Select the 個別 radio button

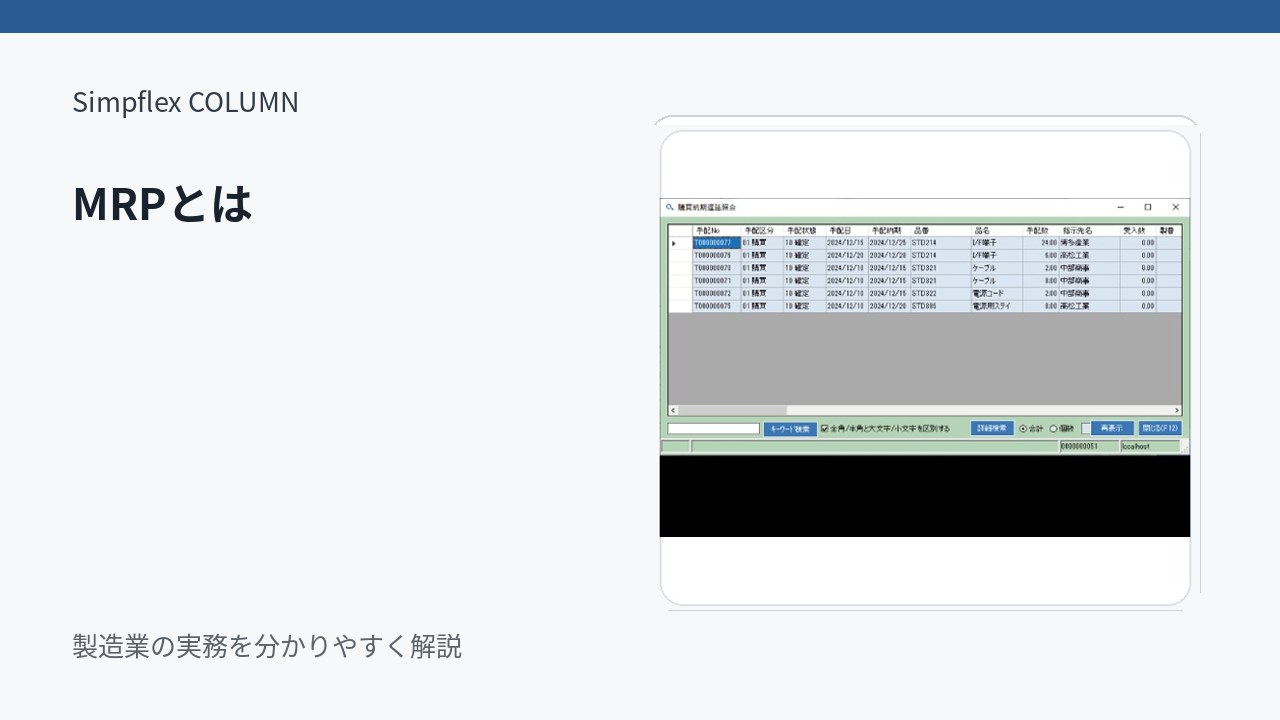1053,429
